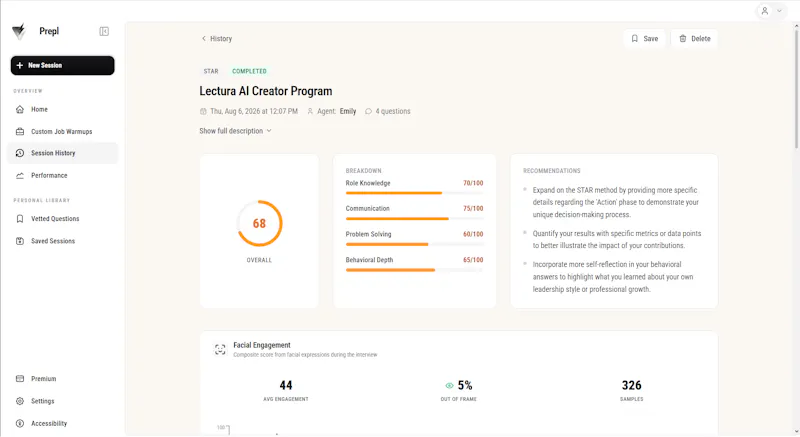This screenshot has height=437, width=800.
Task: Click the Problem Solving progress bar
Action: coord(414,244)
